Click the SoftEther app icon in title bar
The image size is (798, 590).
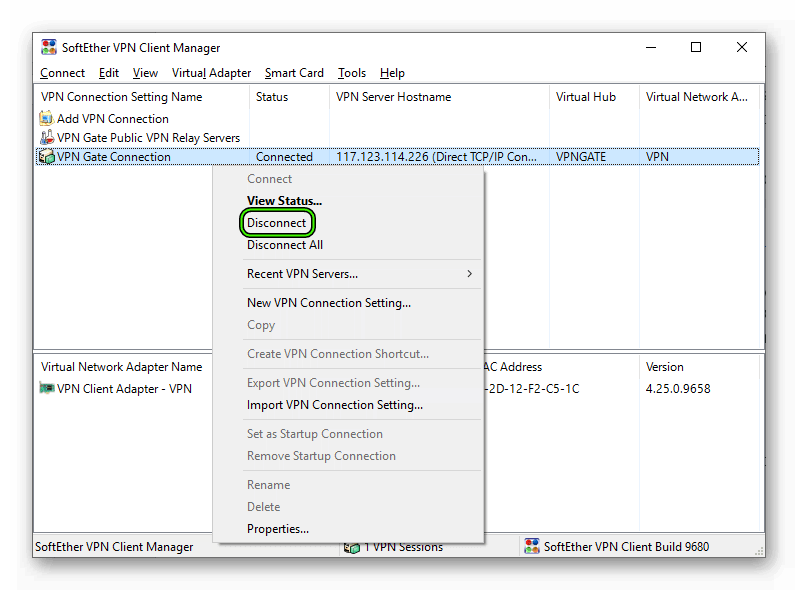coord(49,47)
